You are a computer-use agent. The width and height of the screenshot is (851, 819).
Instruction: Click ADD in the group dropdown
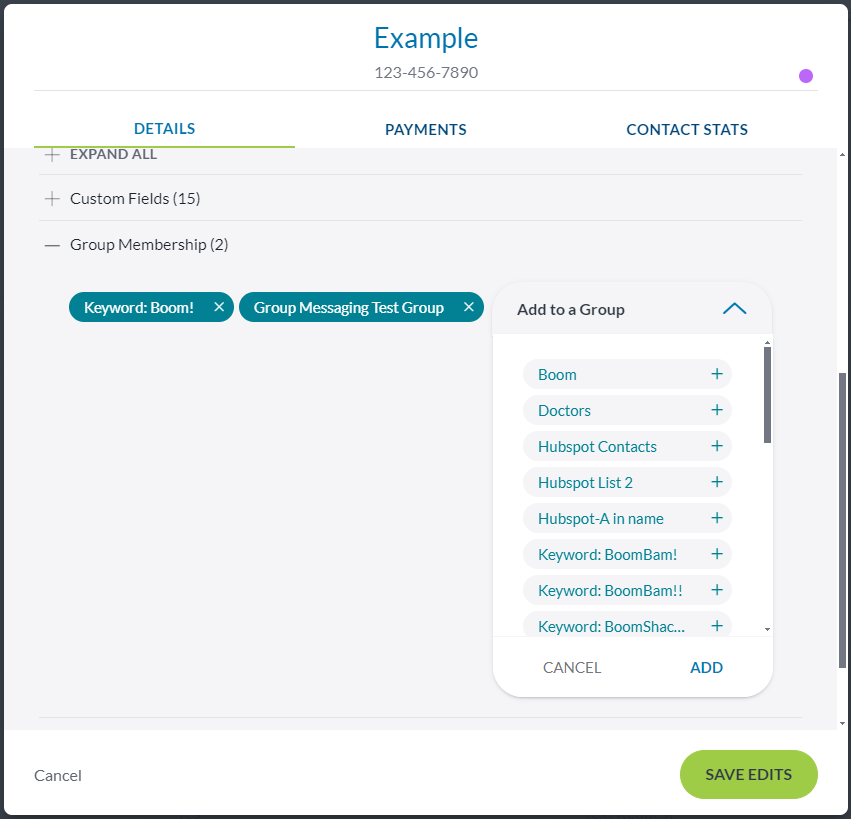coord(706,667)
